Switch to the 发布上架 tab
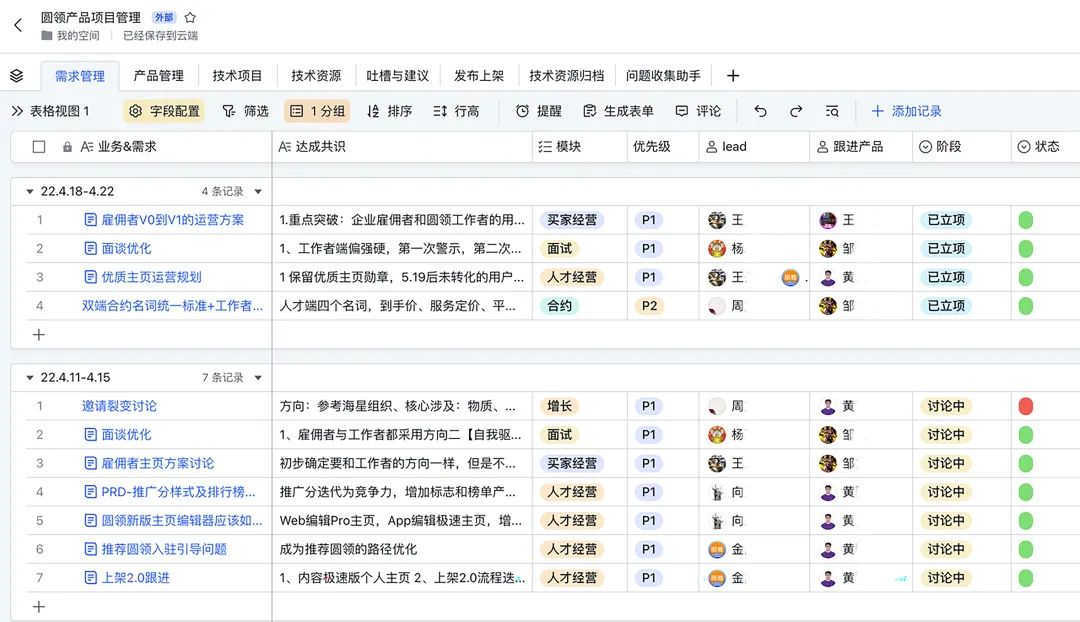 [479, 76]
